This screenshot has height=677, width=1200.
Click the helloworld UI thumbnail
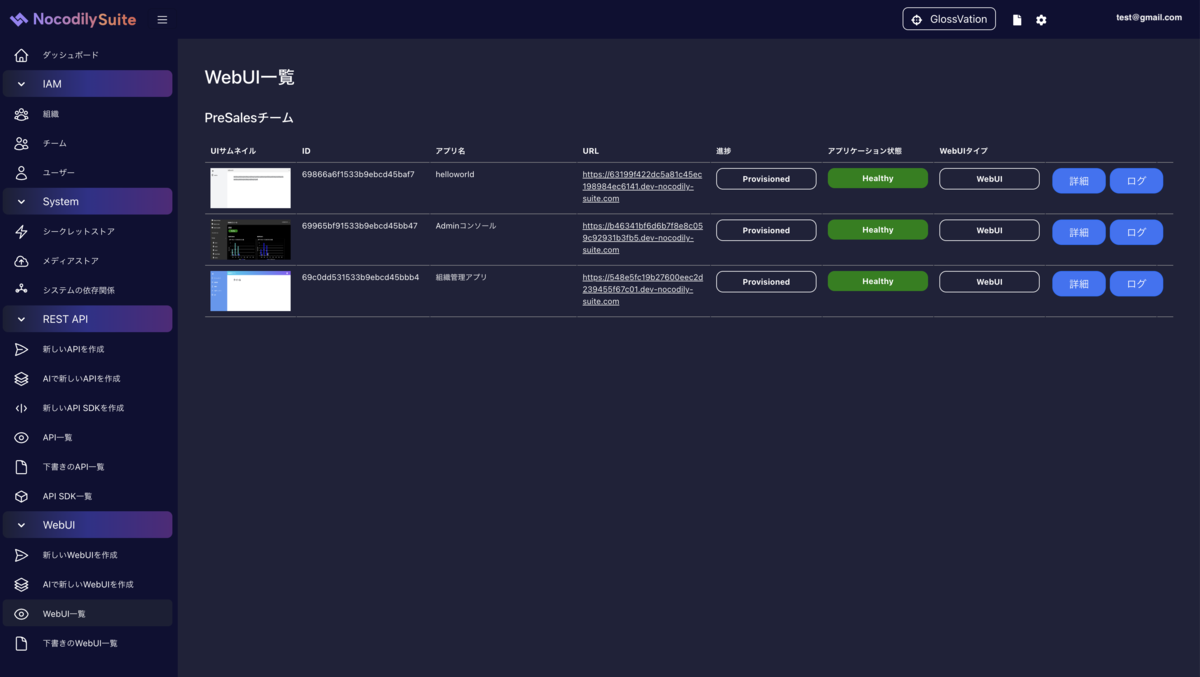[250, 188]
